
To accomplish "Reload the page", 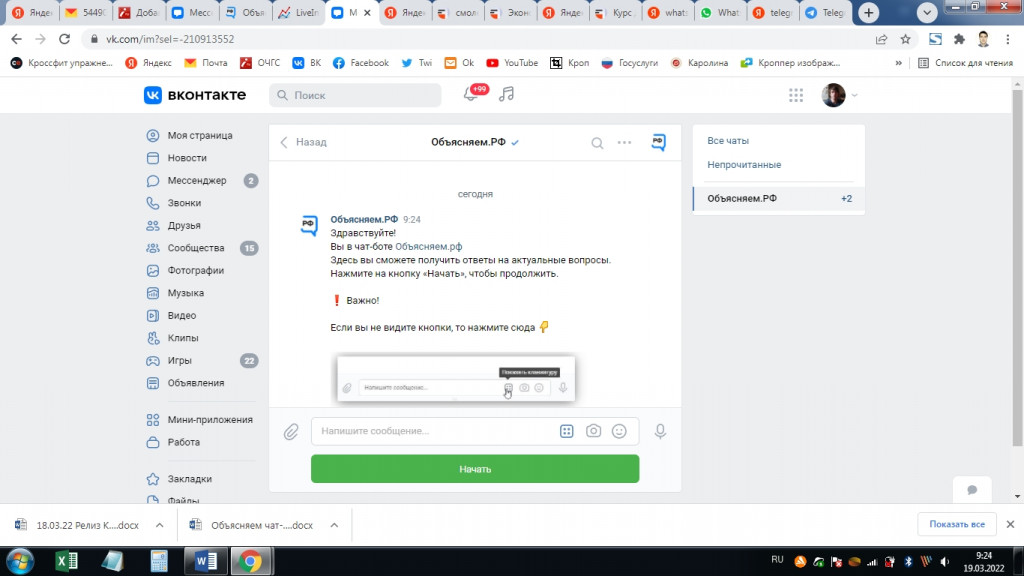I will click(x=64, y=39).
